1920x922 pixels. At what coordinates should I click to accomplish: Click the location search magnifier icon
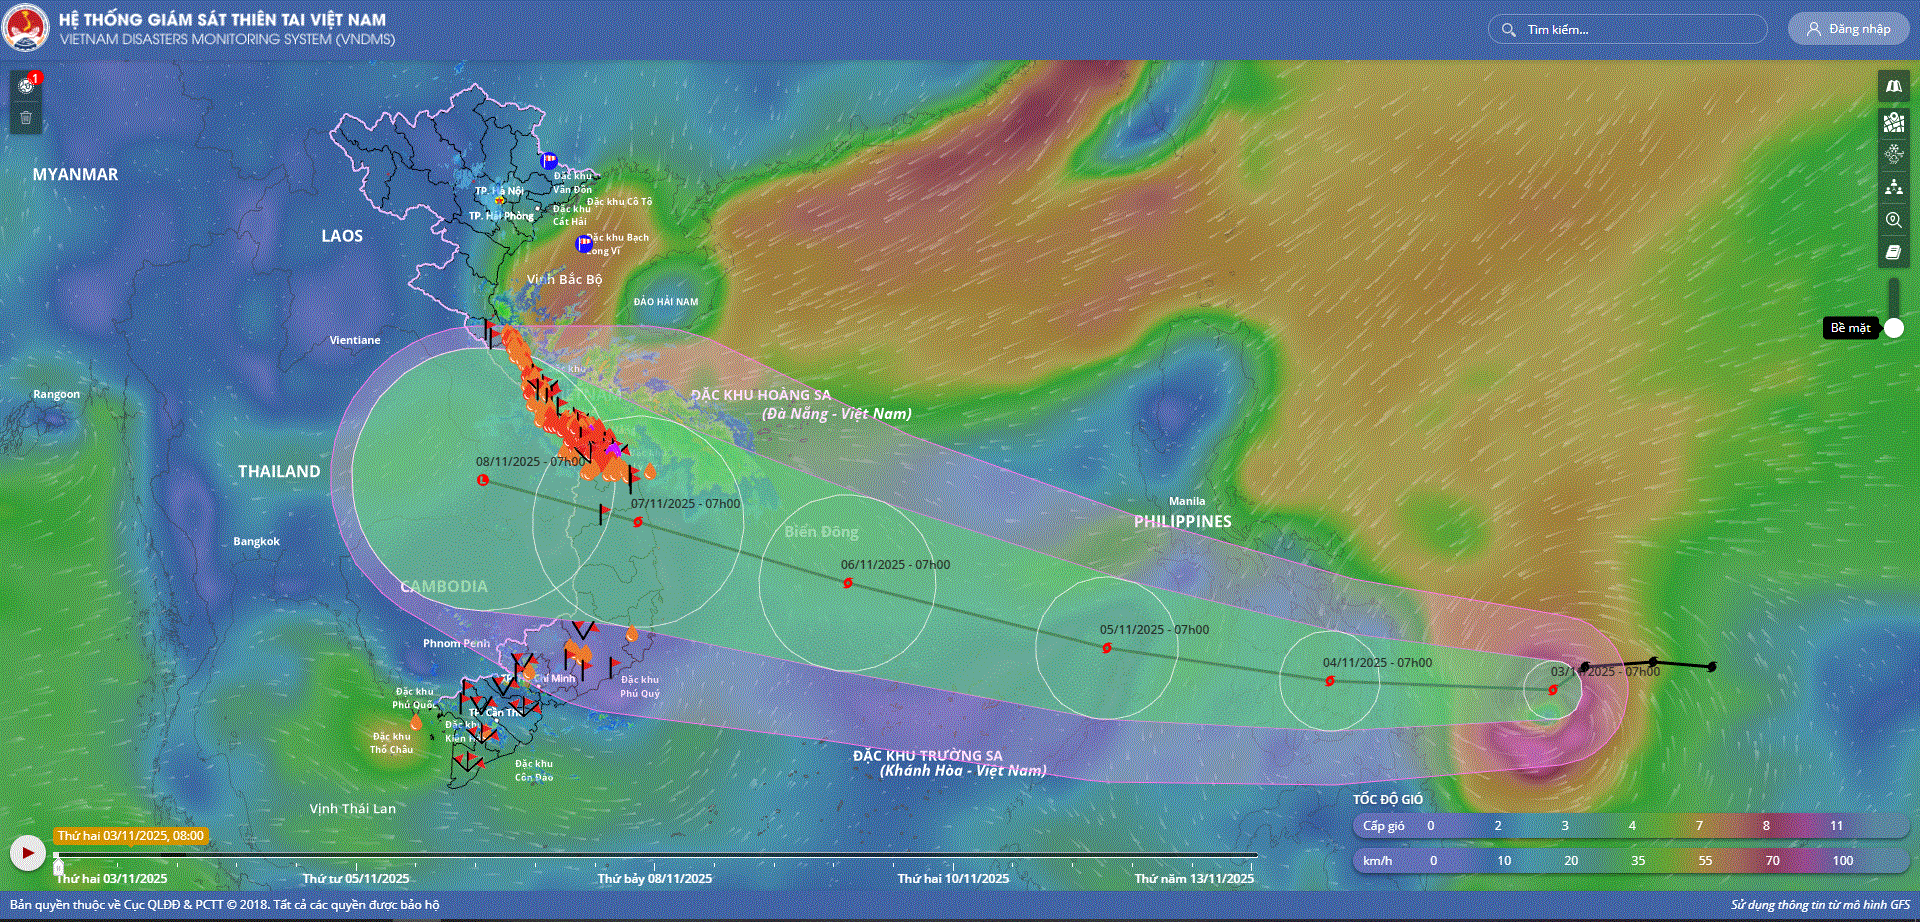(1893, 220)
